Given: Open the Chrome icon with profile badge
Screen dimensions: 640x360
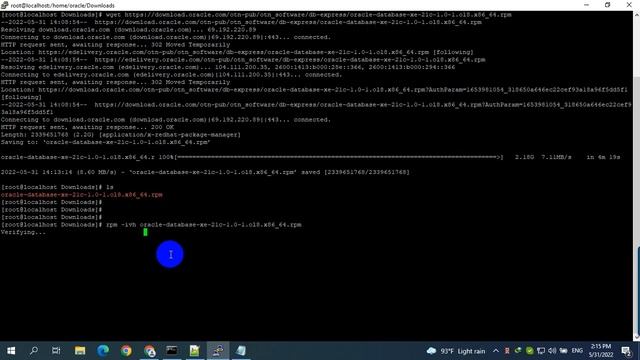Looking at the screenshot, I should point(149,351).
